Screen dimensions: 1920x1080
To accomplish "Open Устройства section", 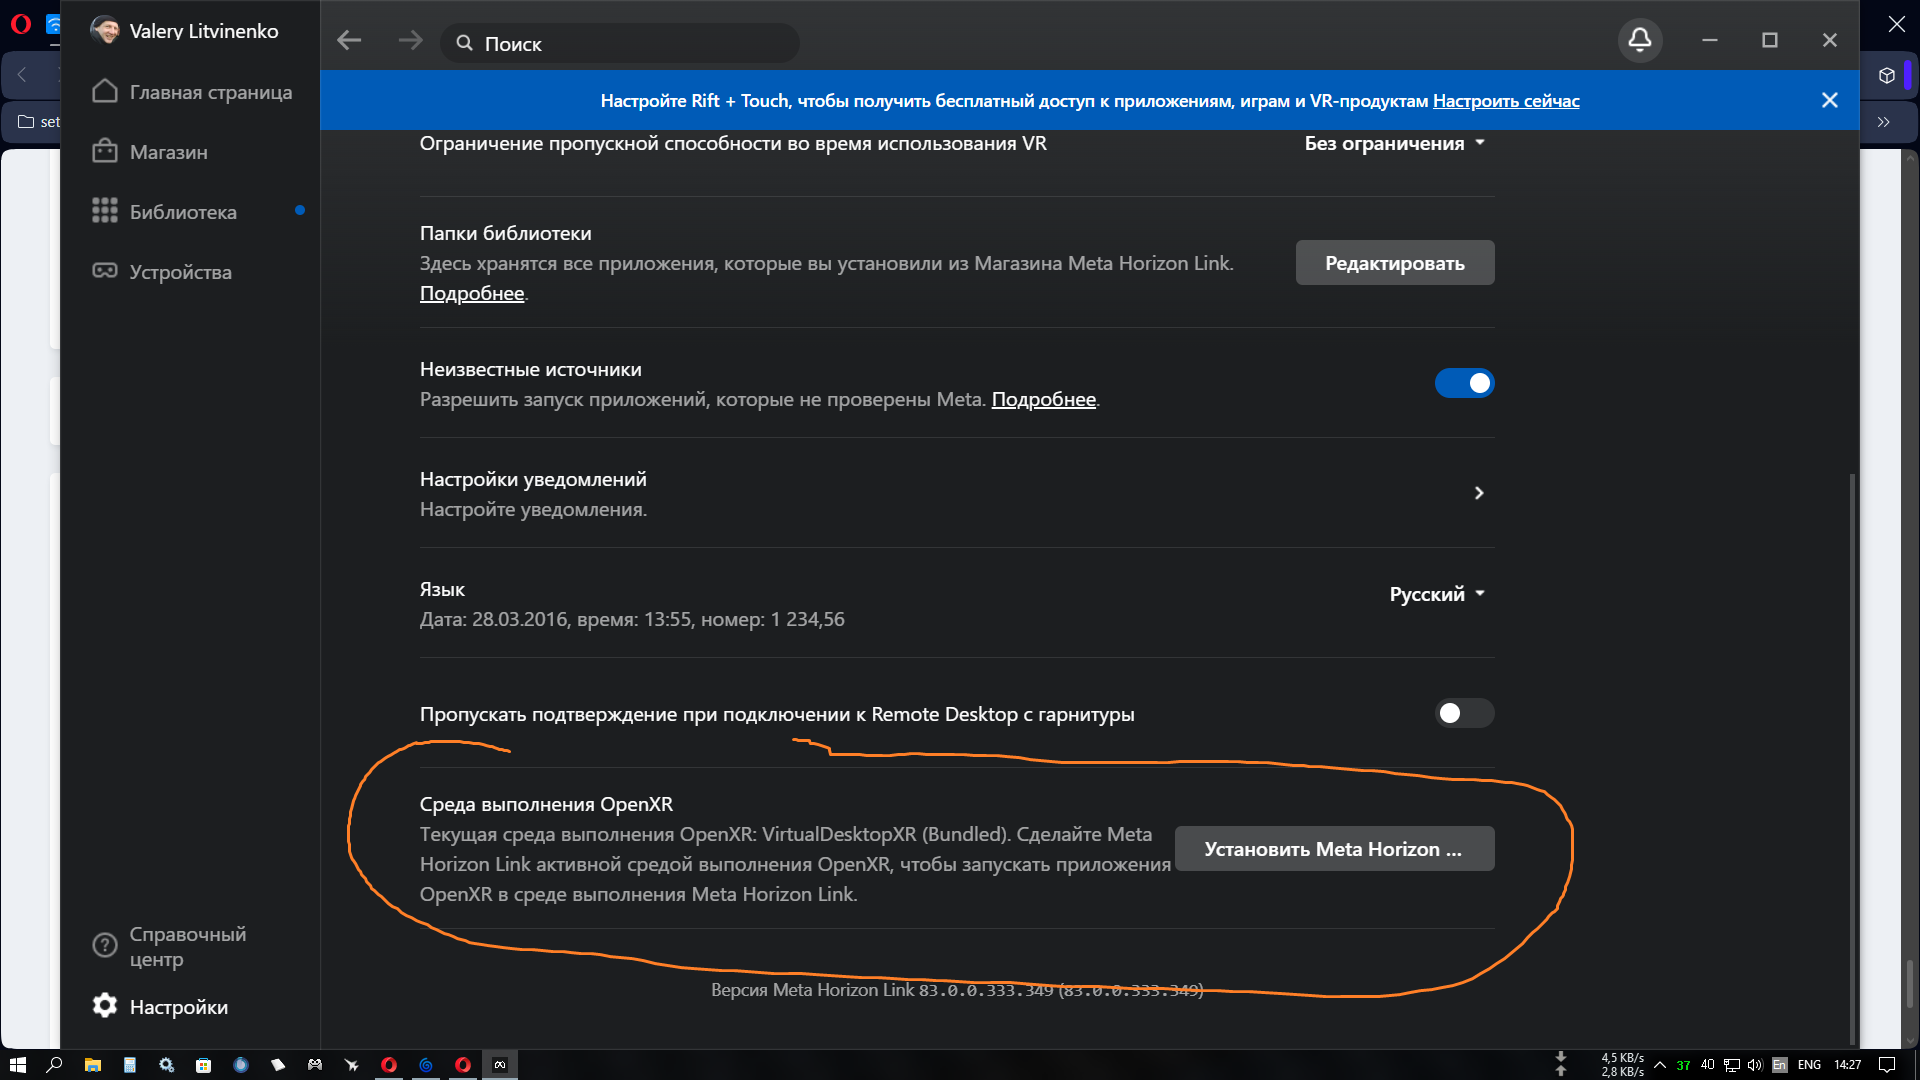I will pyautogui.click(x=162, y=272).
